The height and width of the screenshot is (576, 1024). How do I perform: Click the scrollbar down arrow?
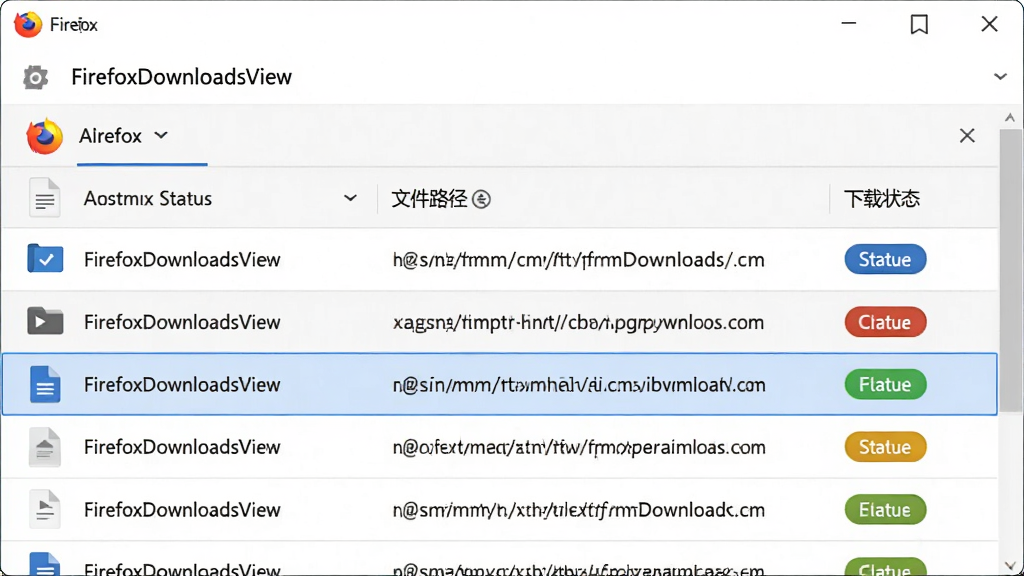click(x=1010, y=566)
